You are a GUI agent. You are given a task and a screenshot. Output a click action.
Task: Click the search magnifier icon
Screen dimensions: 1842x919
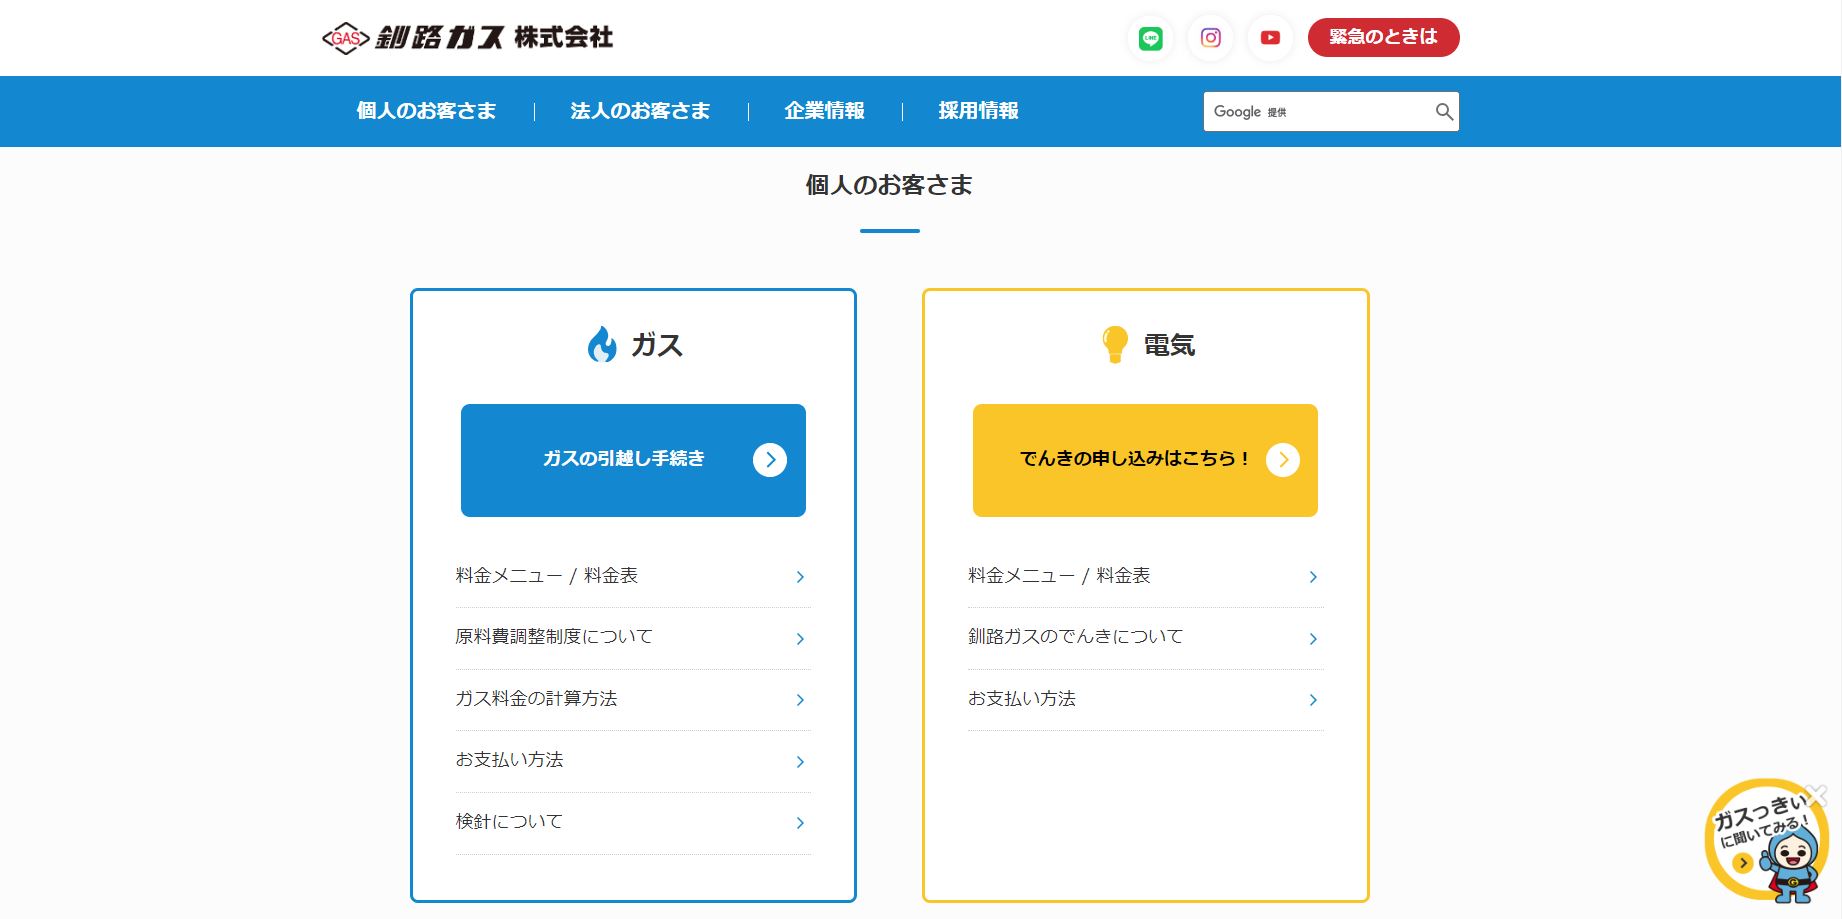[x=1444, y=112]
